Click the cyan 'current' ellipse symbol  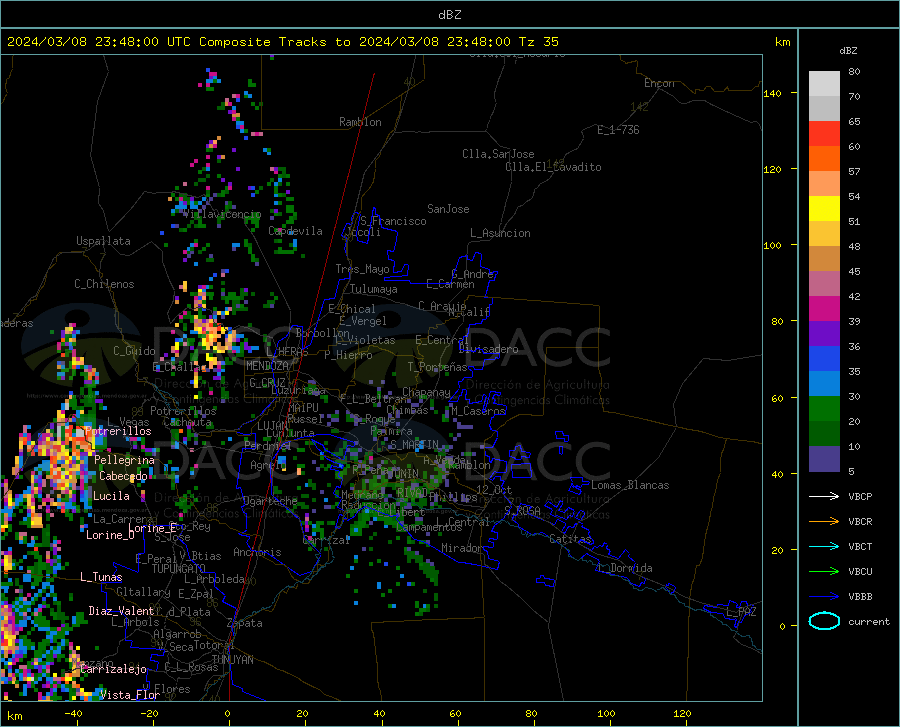(824, 621)
